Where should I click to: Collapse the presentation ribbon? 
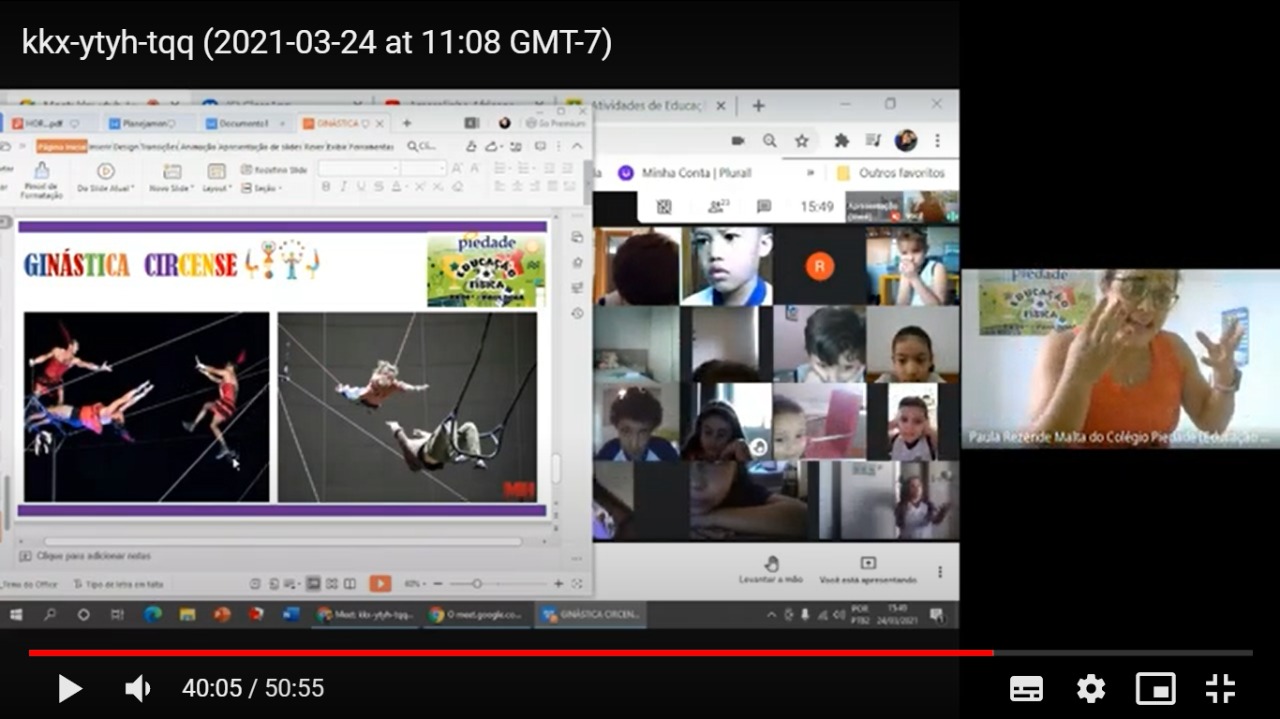coord(577,146)
